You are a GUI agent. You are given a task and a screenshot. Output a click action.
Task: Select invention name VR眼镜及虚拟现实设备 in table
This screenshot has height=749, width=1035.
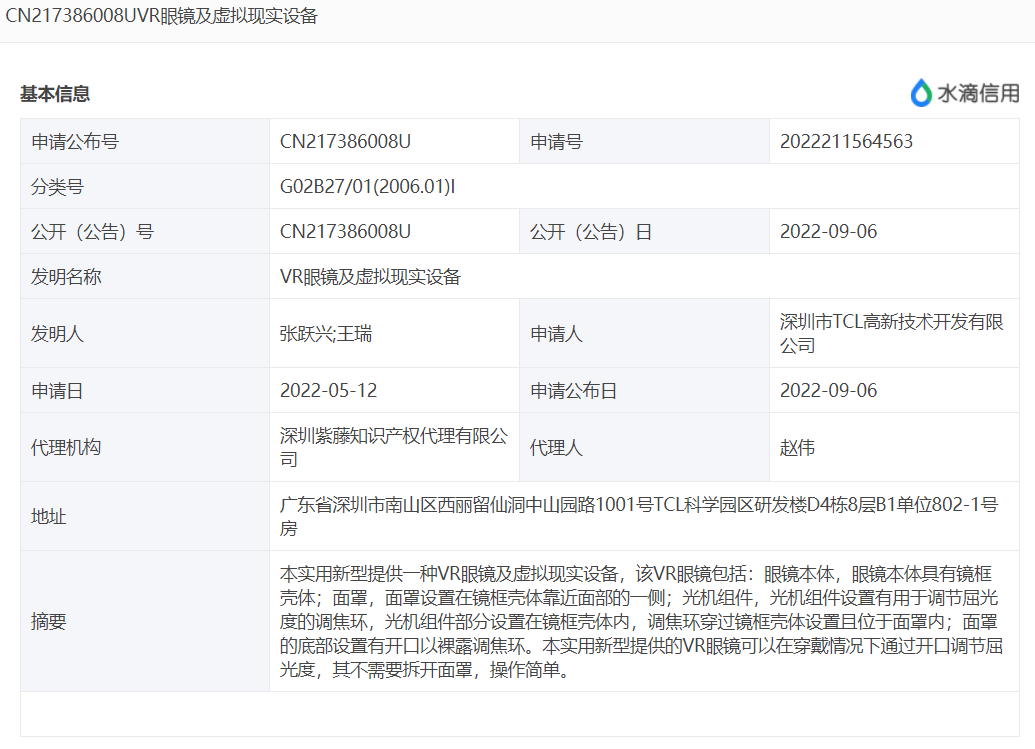(370, 277)
